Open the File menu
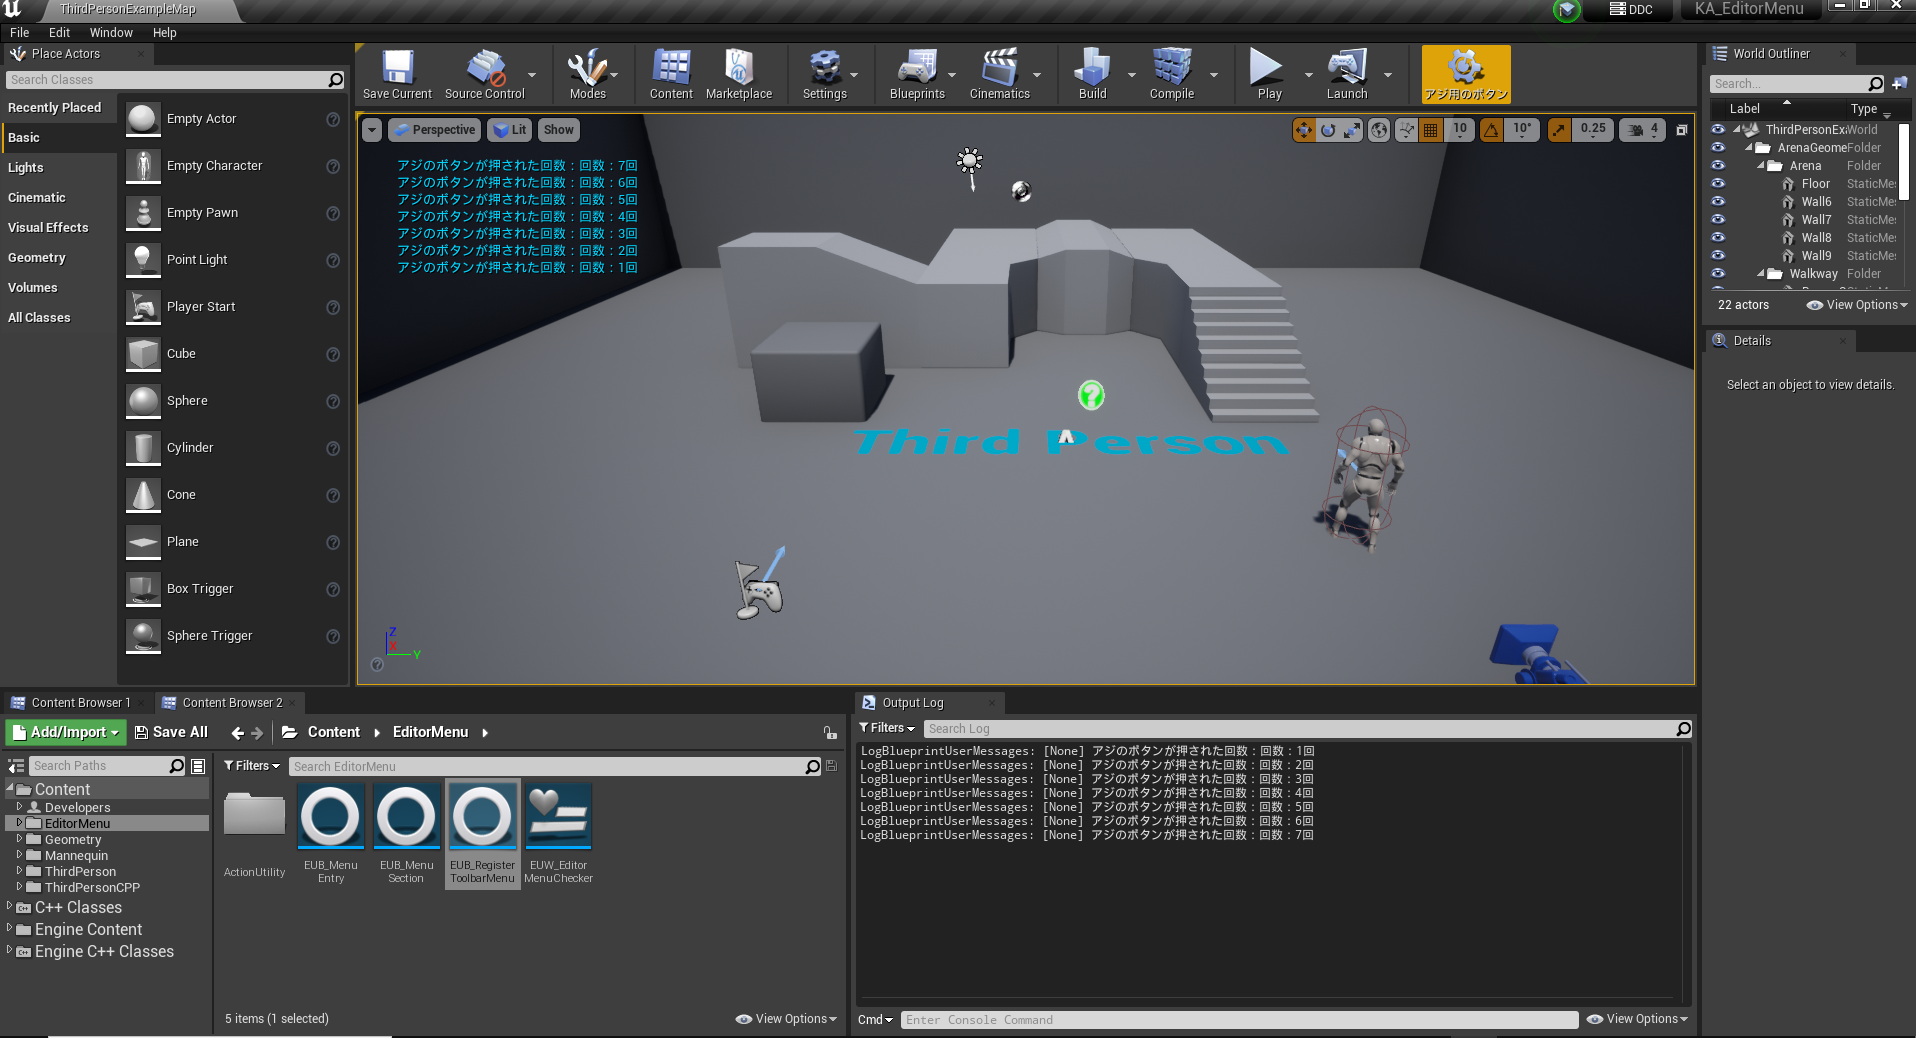The image size is (1916, 1038). (x=19, y=33)
